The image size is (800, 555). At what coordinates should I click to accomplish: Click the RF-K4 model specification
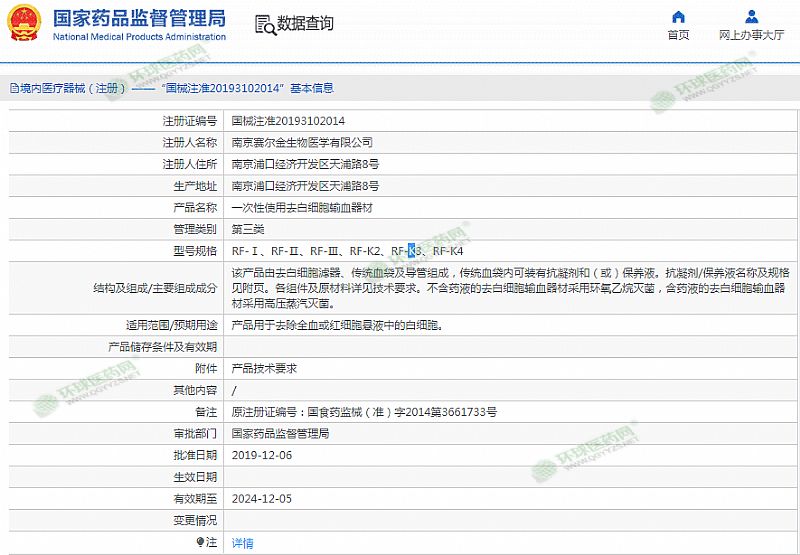click(448, 251)
